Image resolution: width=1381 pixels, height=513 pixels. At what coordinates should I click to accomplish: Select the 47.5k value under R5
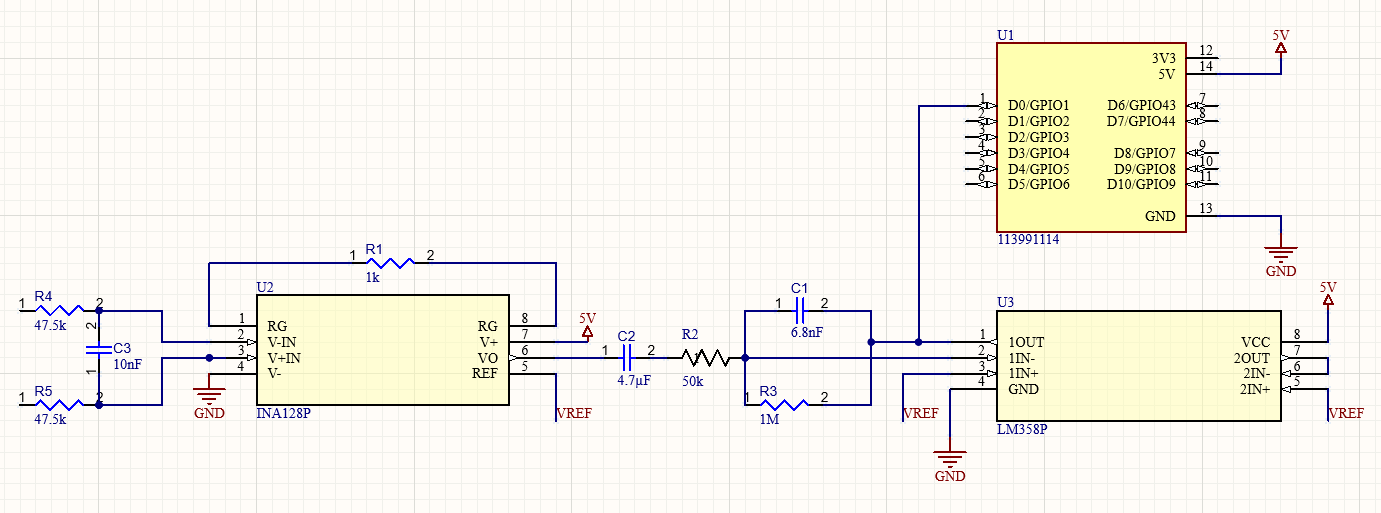click(x=50, y=420)
